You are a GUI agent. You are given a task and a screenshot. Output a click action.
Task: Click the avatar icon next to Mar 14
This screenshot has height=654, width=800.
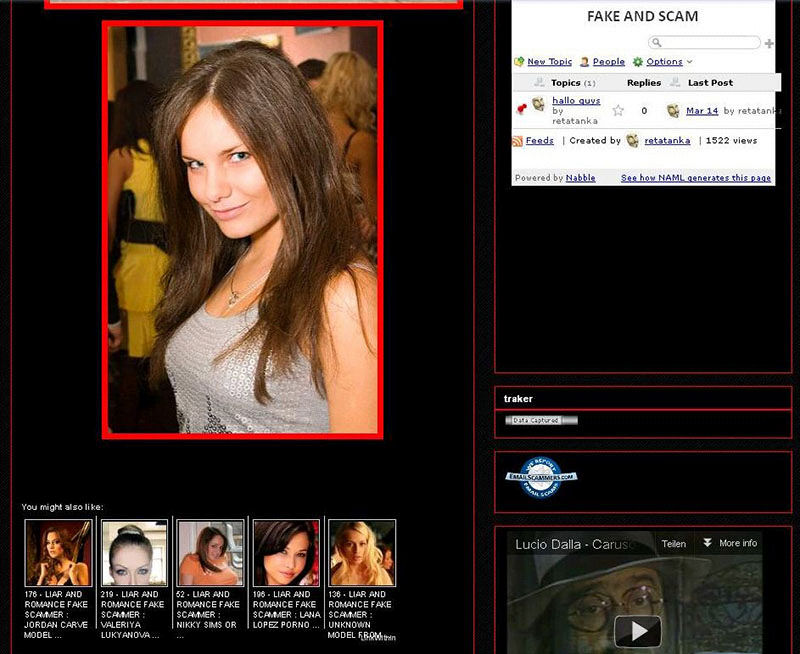tap(673, 111)
